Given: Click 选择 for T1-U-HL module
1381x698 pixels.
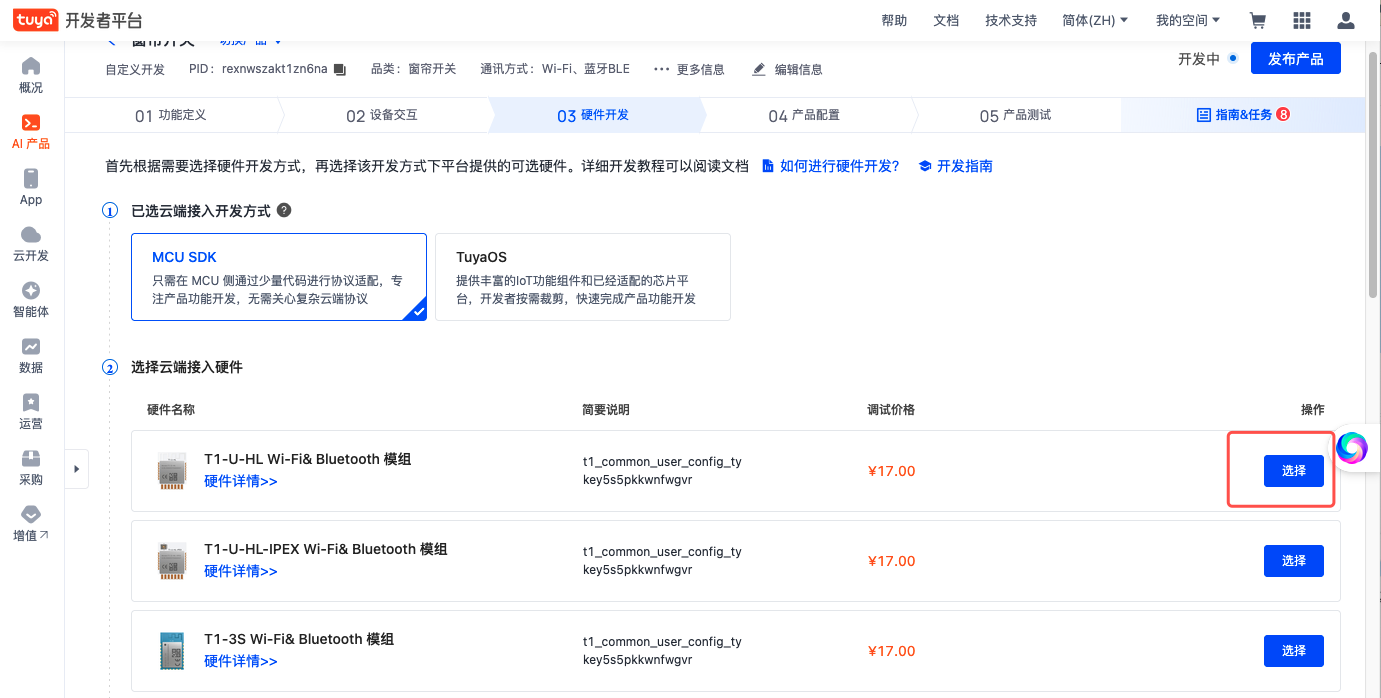Looking at the screenshot, I should (1294, 471).
